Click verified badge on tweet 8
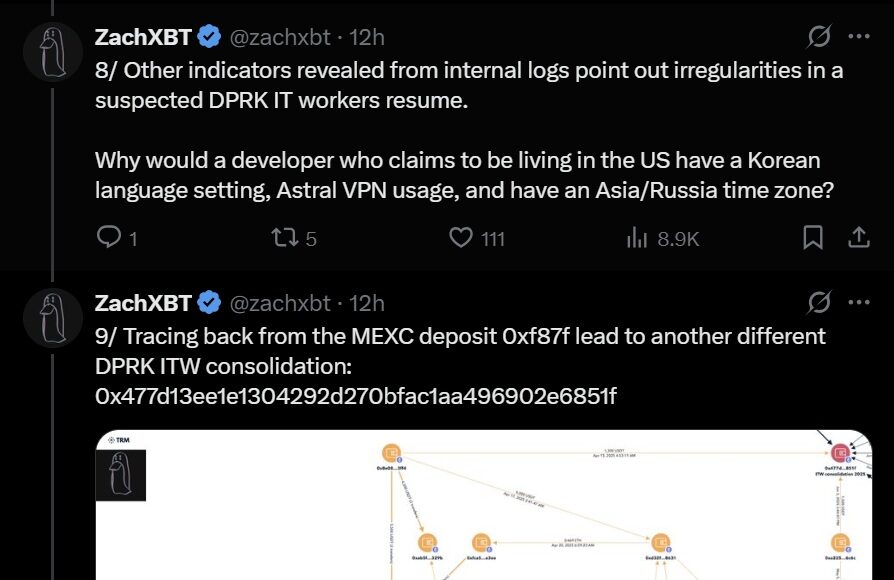Screen dimensions: 894x580 209,37
